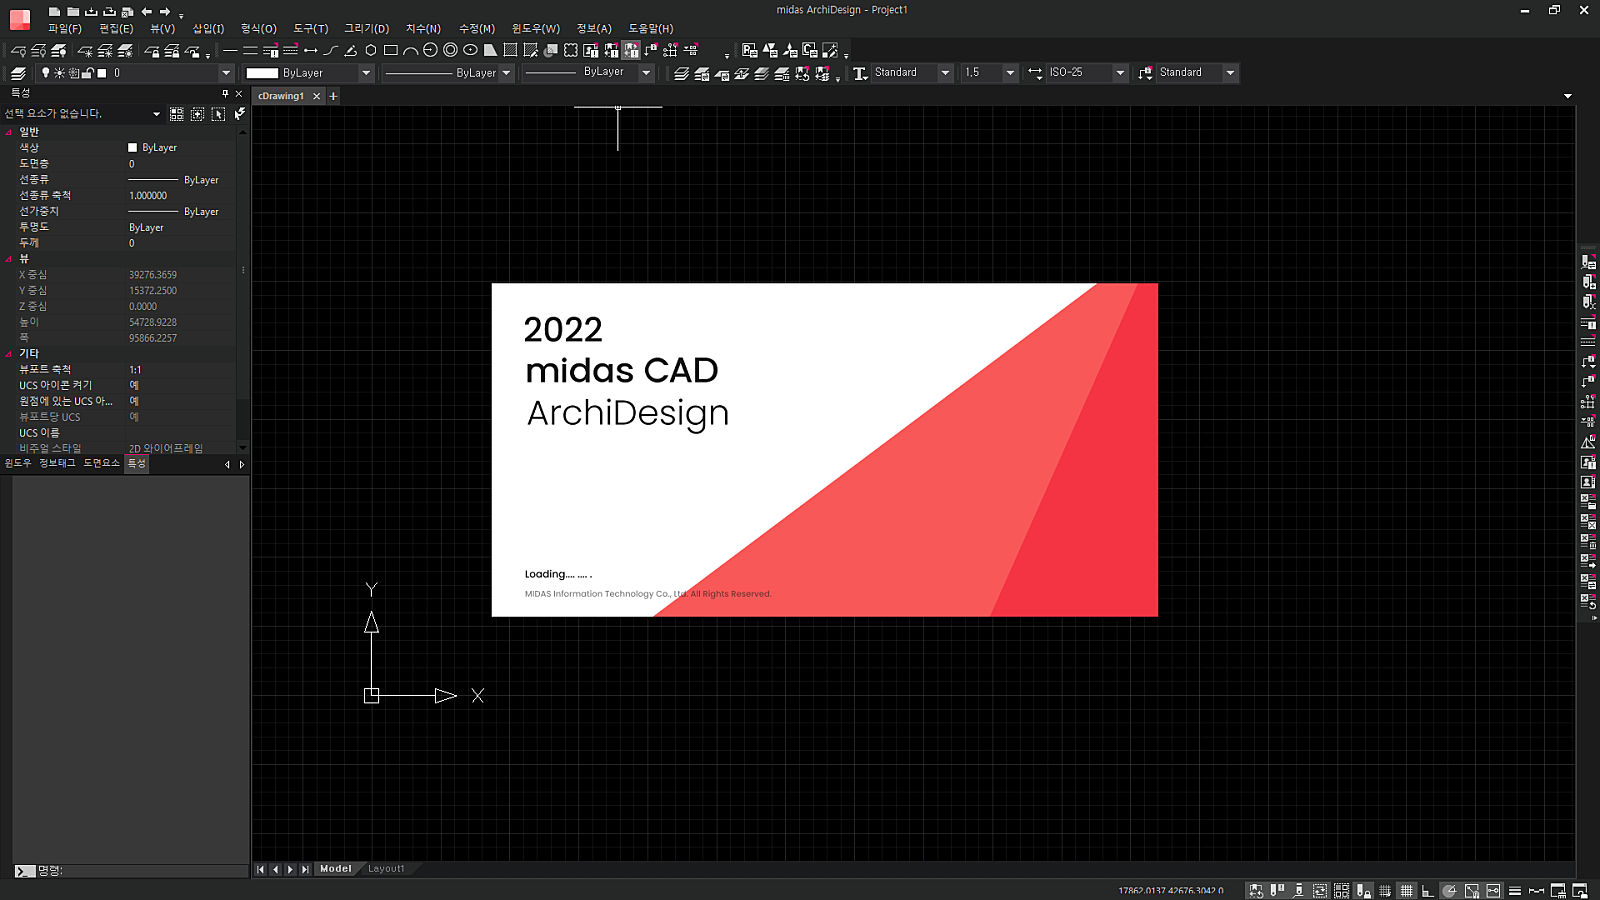Toggle light bulb layer on/off icon

(x=45, y=73)
